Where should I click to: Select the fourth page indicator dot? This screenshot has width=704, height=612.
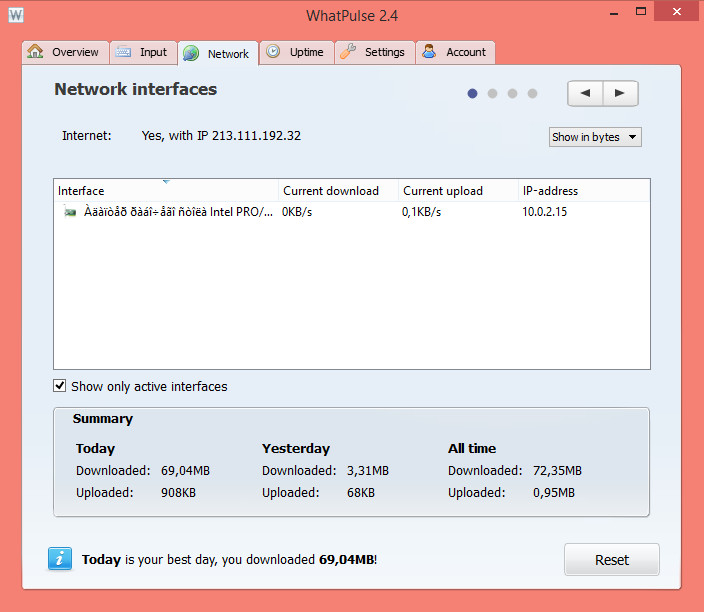click(532, 93)
